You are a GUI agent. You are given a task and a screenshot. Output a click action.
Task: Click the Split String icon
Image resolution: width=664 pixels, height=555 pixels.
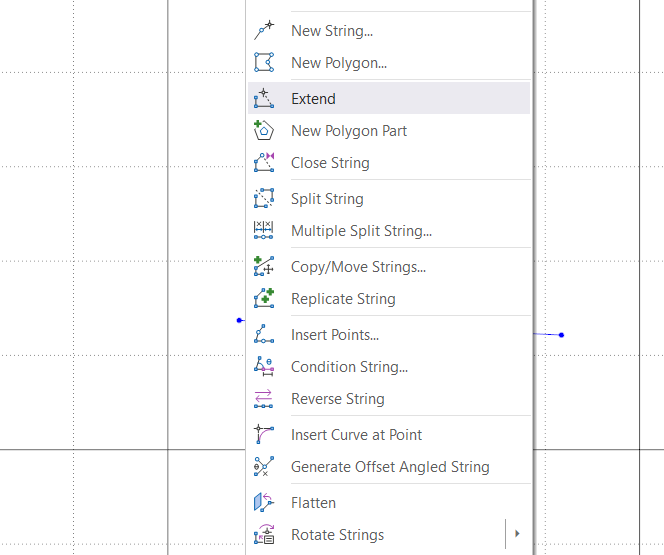tap(264, 199)
